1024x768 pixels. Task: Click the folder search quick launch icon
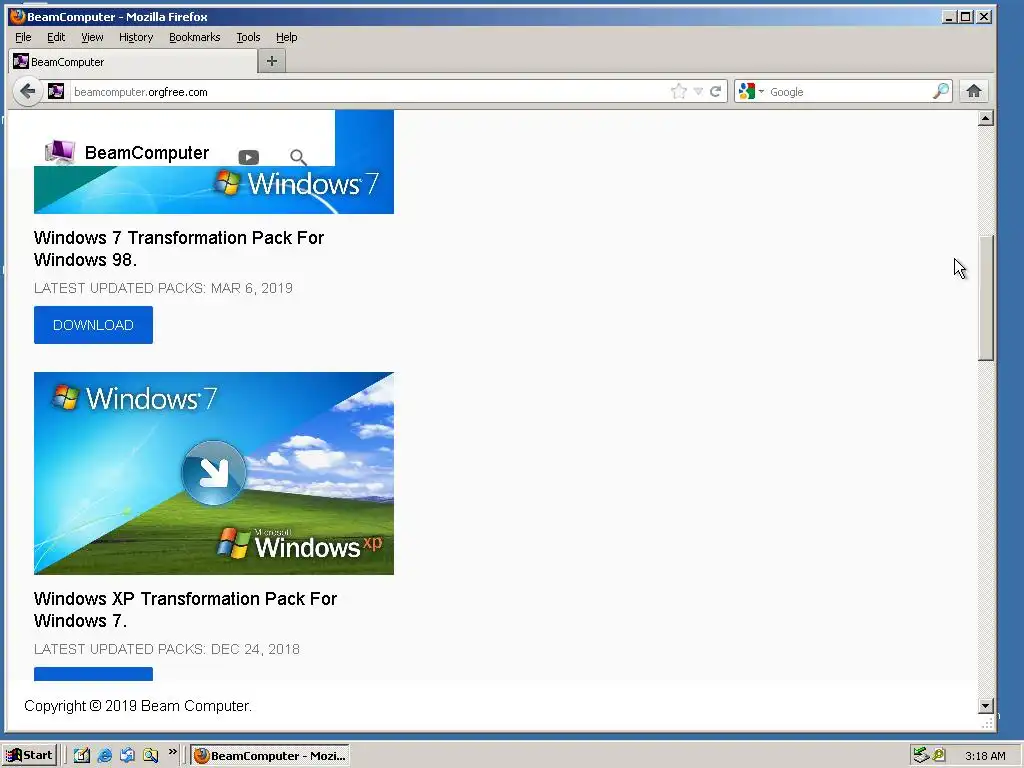pos(150,756)
